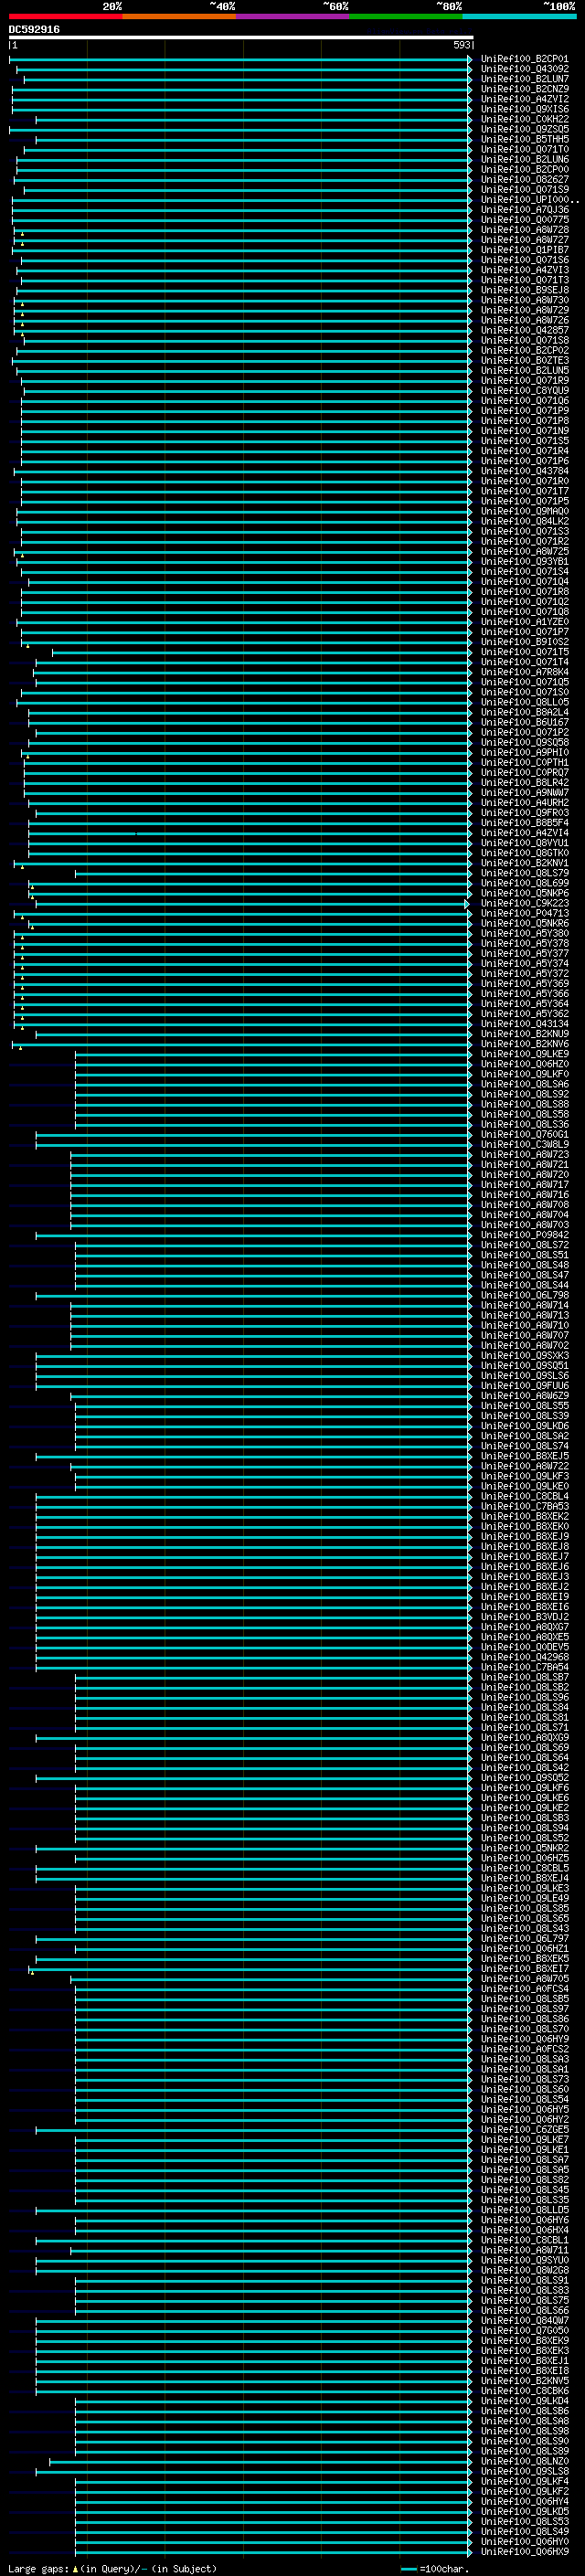Click the cyan ~100% identity legend segment
Screen dimensions: 585x2576
(519, 16)
